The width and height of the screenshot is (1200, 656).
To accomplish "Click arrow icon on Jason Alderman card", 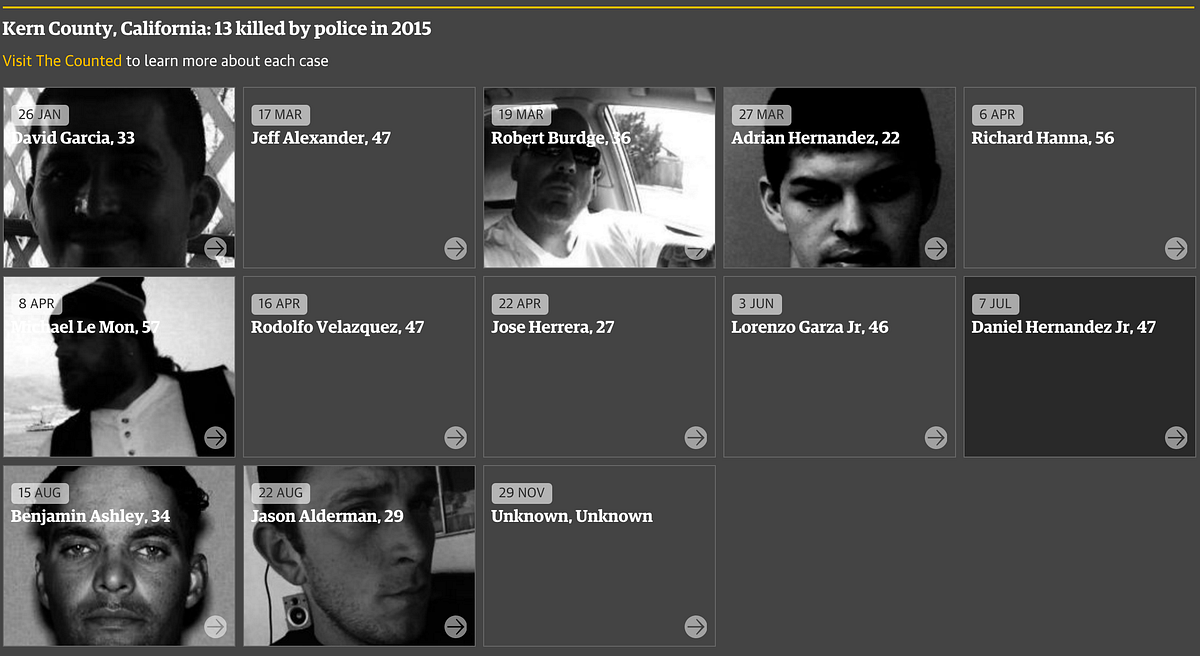I will 455,626.
